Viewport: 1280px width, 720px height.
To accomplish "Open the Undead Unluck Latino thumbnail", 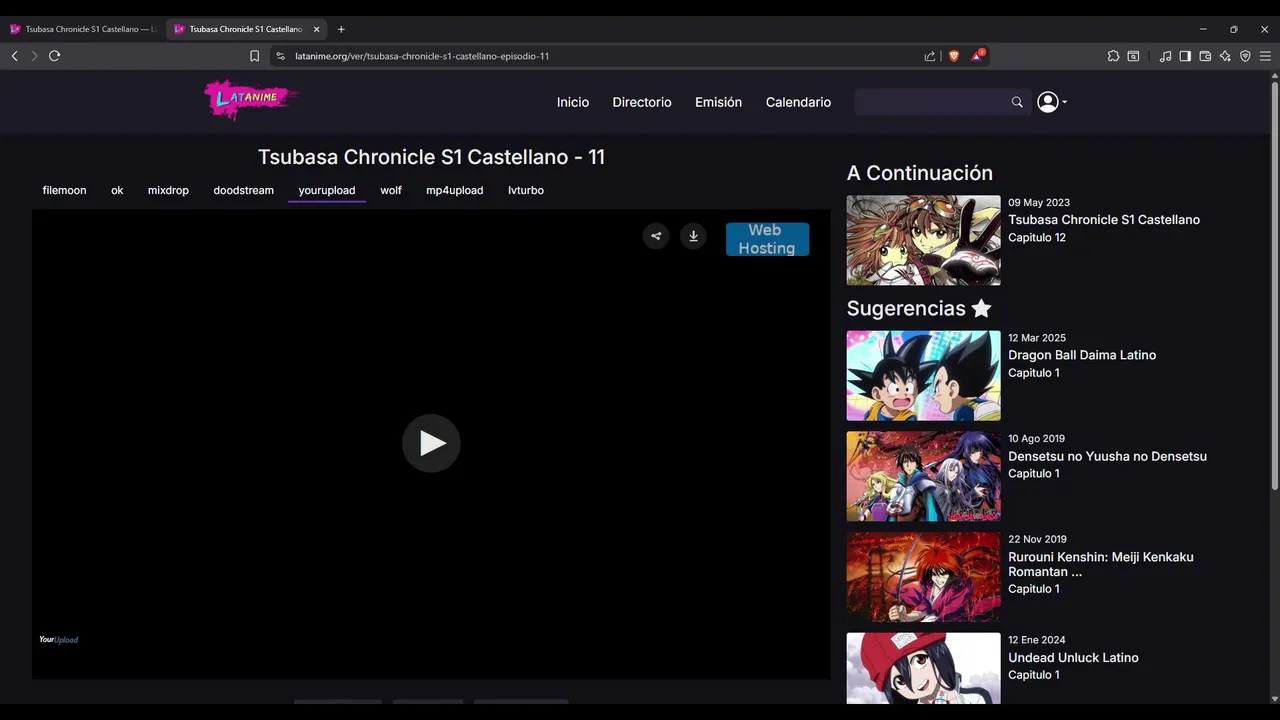I will pos(923,668).
